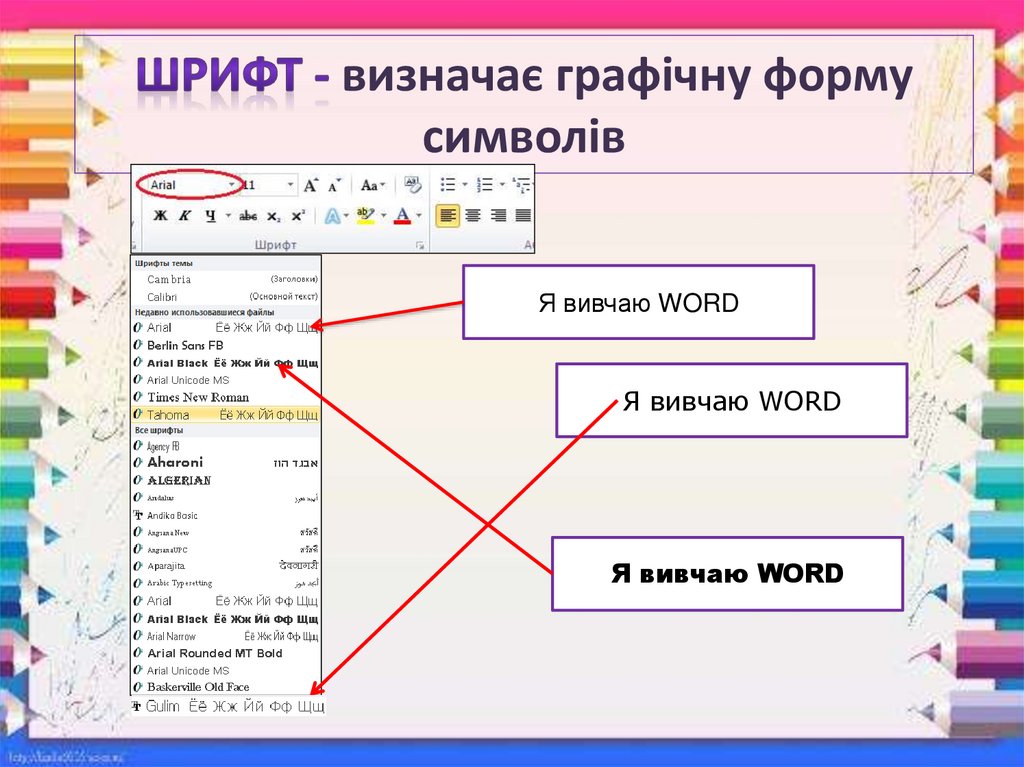The height and width of the screenshot is (767, 1024).
Task: Apply the red font color
Action: [x=403, y=216]
